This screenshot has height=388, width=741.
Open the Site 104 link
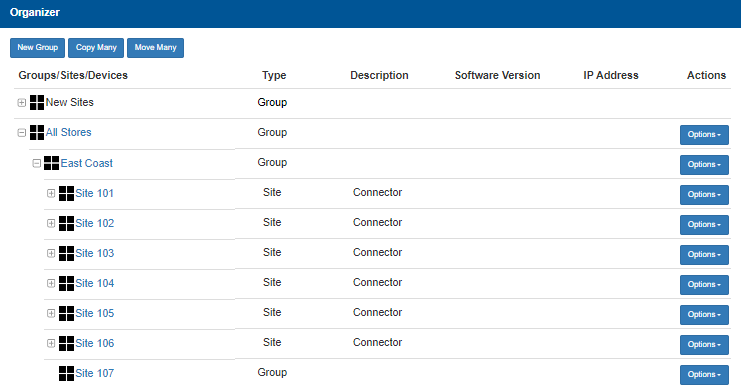95,283
